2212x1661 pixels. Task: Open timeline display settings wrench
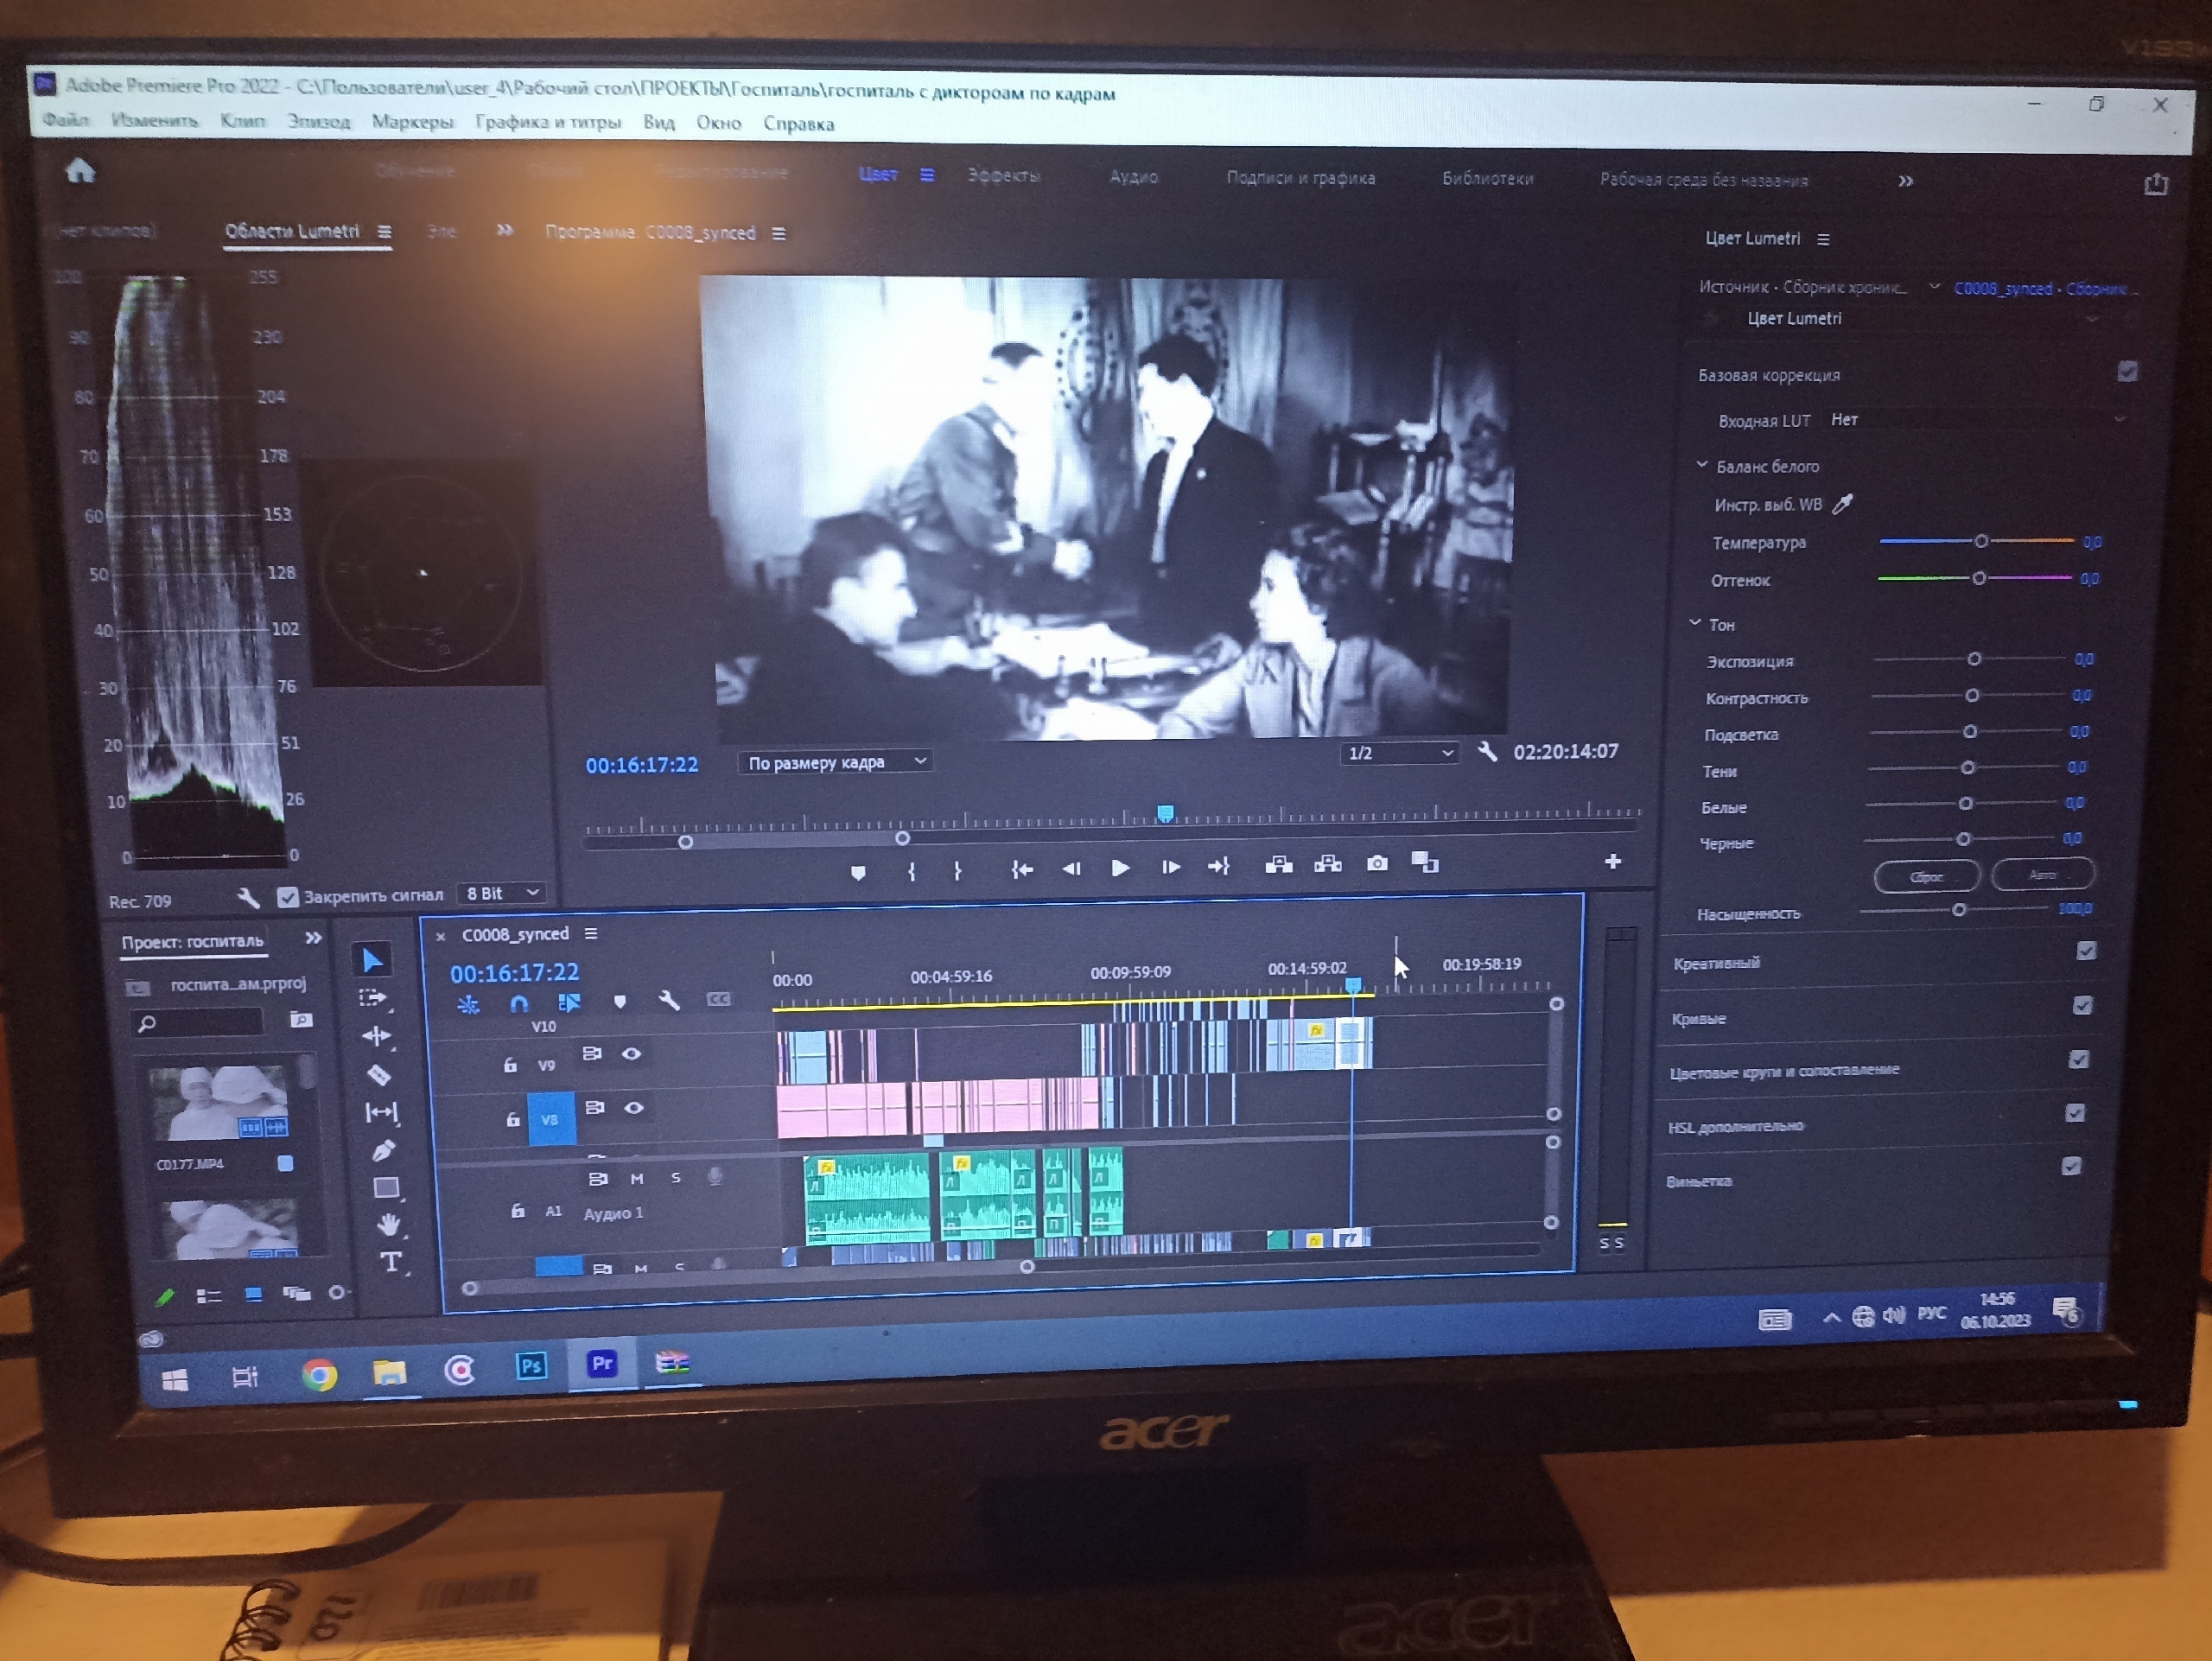coord(669,1000)
